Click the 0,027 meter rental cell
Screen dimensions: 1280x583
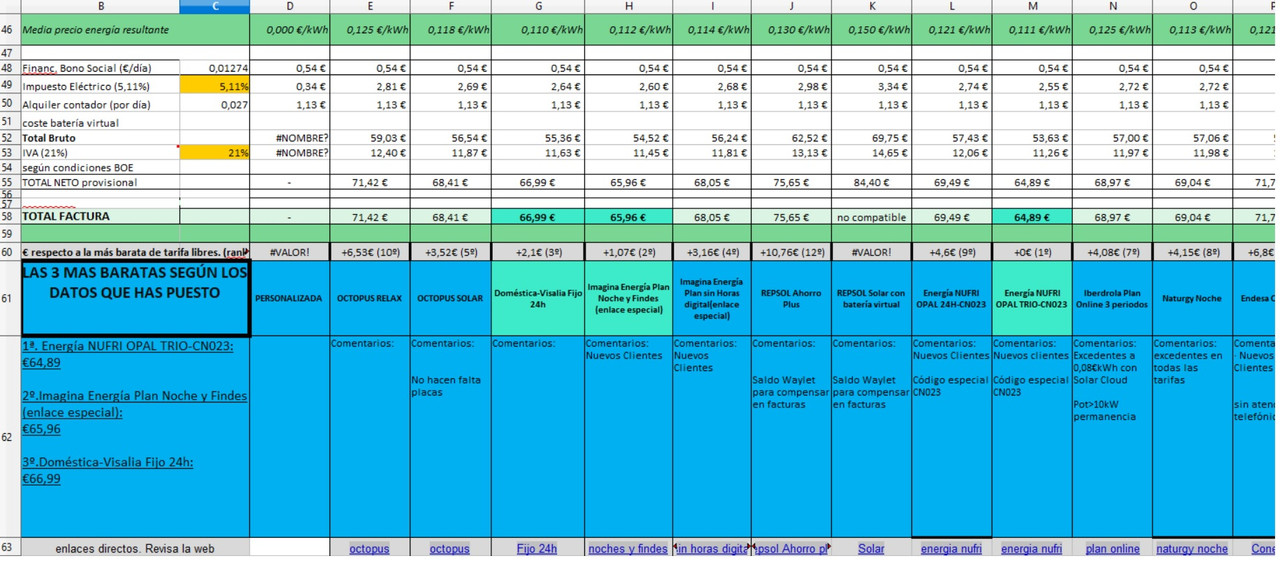tap(215, 104)
